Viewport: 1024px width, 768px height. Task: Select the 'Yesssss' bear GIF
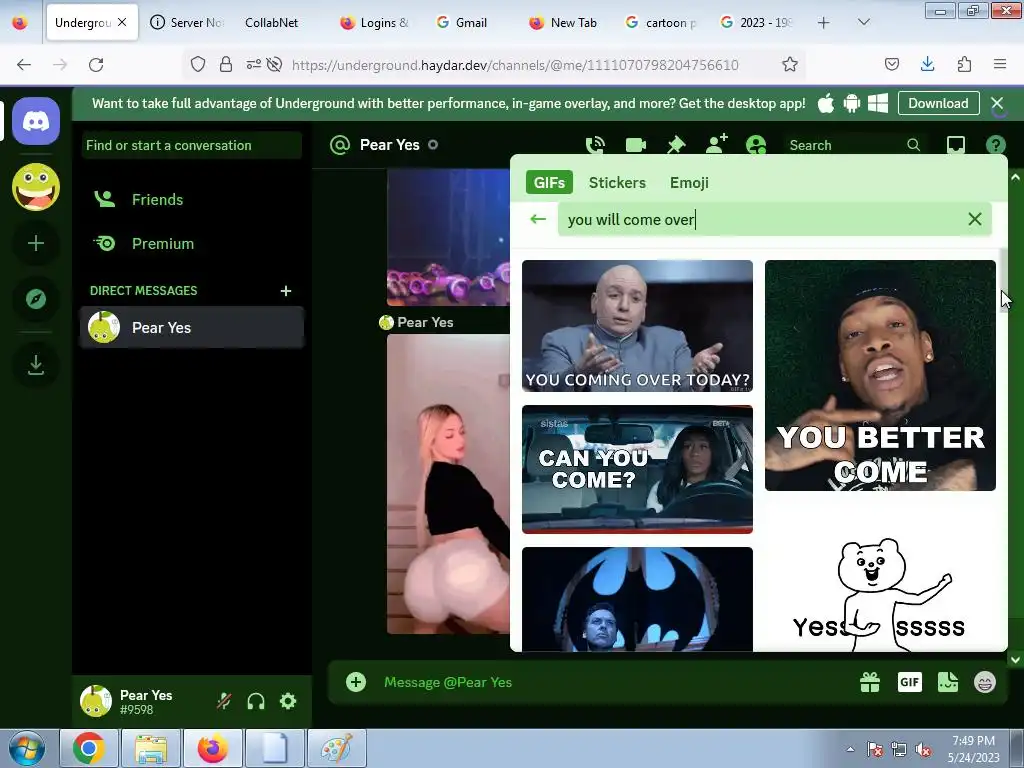tap(880, 594)
